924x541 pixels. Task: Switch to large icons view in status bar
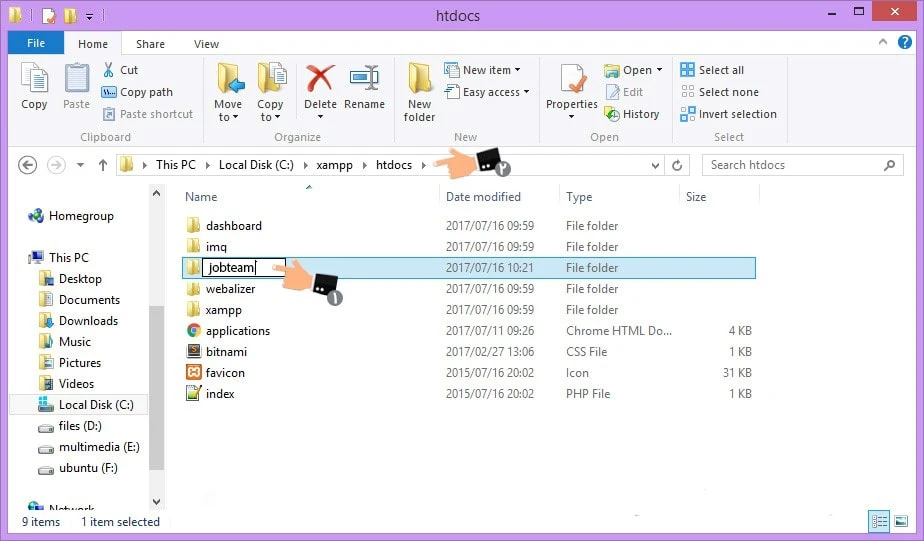(x=901, y=521)
